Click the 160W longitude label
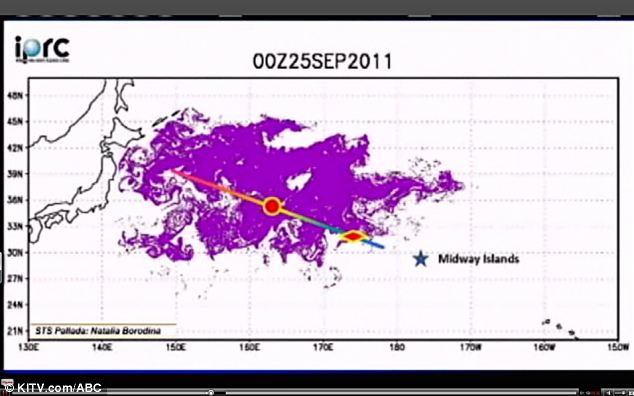This screenshot has width=634, height=396. pyautogui.click(x=545, y=347)
